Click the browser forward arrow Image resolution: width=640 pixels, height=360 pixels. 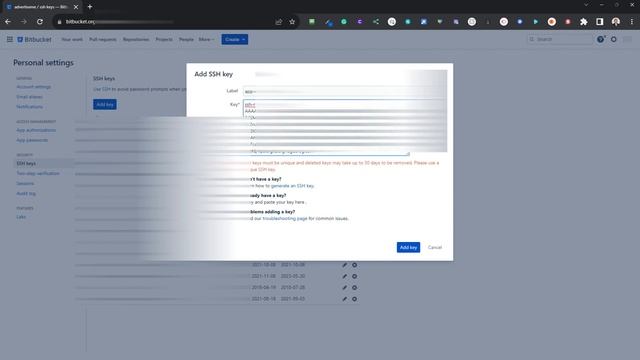tap(24, 22)
